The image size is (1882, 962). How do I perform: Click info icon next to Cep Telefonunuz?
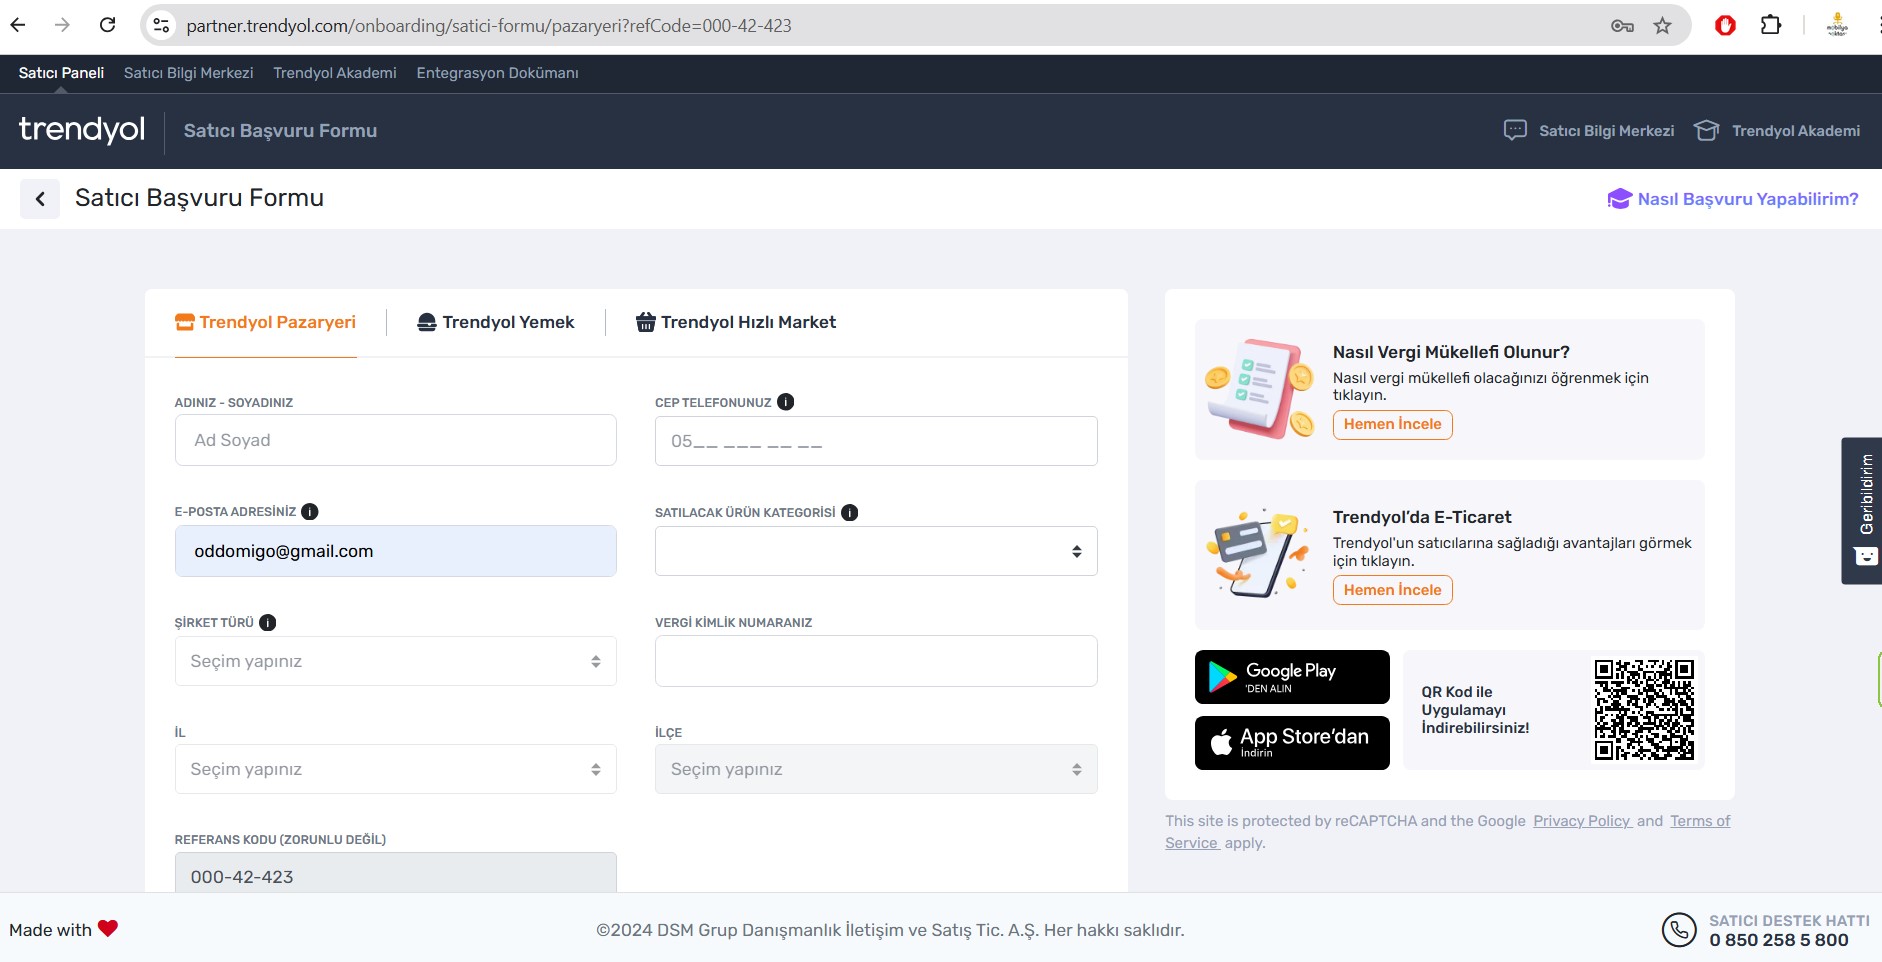[786, 402]
